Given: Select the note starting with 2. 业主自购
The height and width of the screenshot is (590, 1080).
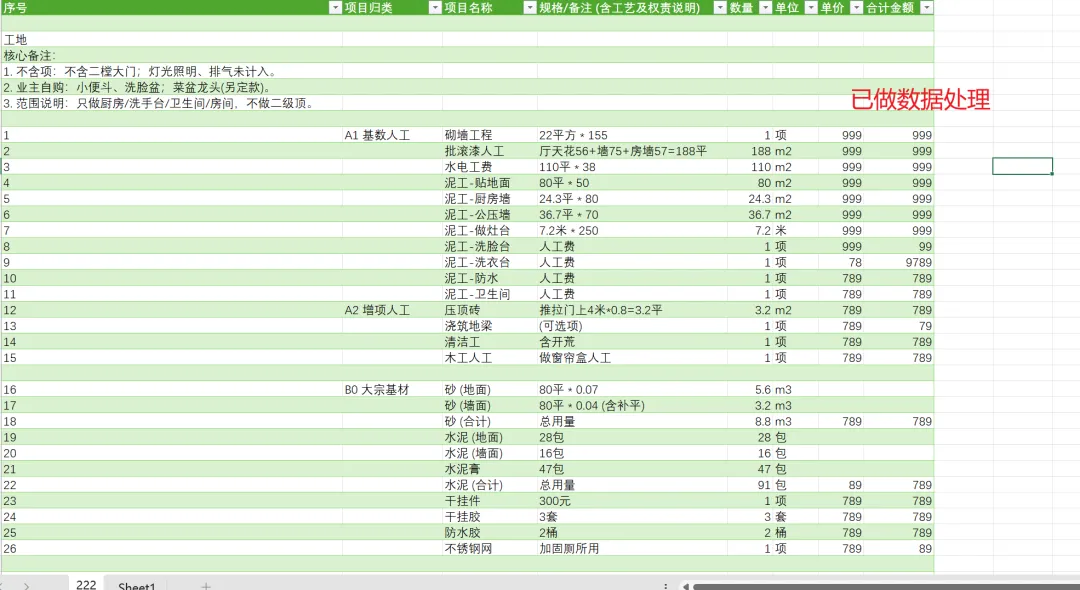Looking at the screenshot, I should coord(172,87).
